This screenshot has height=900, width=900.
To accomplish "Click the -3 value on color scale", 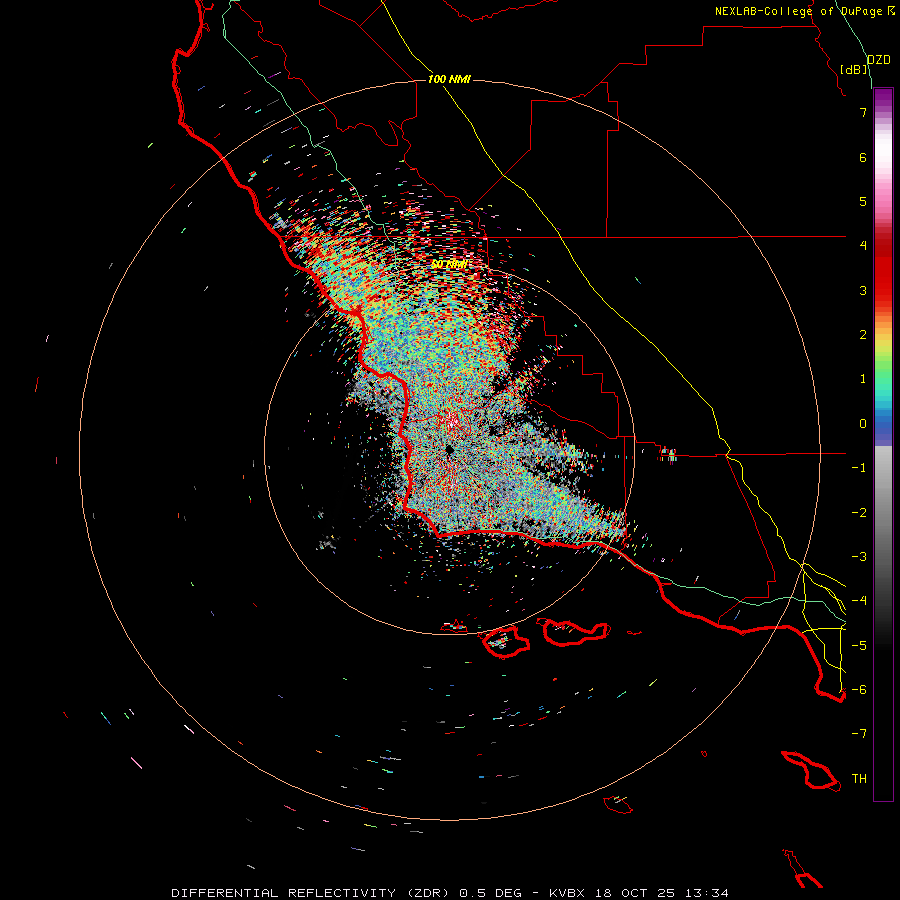I will [859, 557].
